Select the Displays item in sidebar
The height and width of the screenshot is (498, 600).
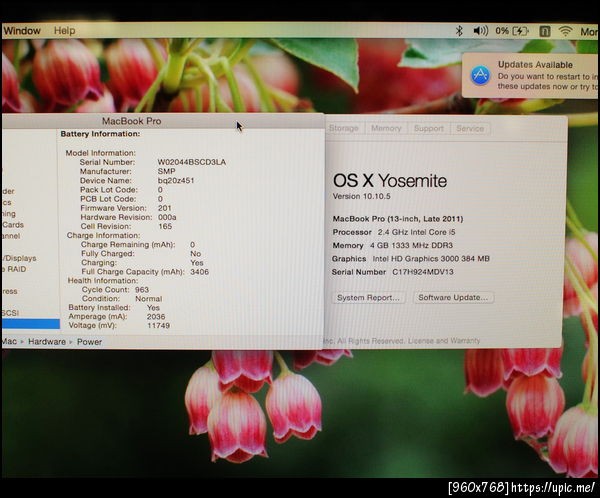pyautogui.click(x=20, y=258)
